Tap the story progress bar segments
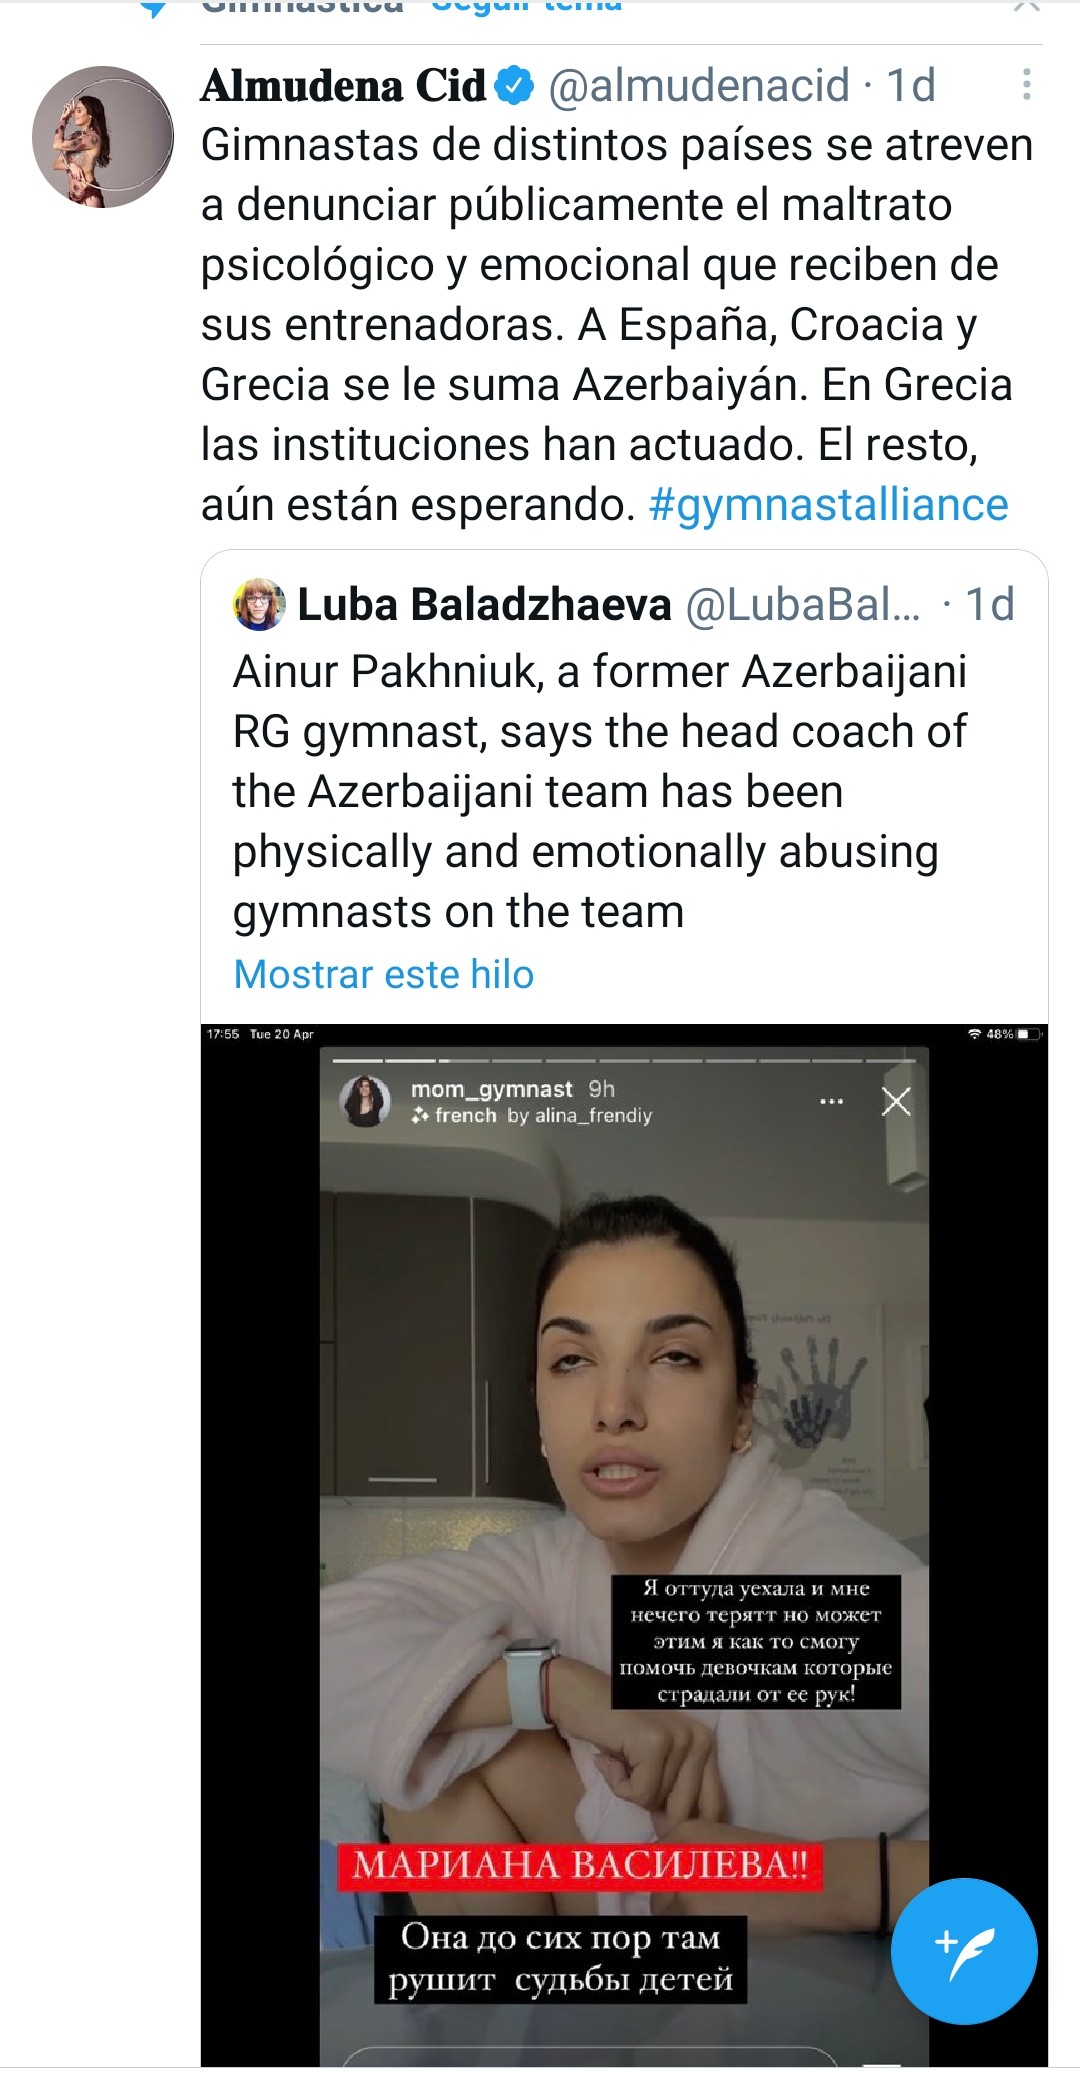Image resolution: width=1080 pixels, height=2074 pixels. click(624, 1060)
